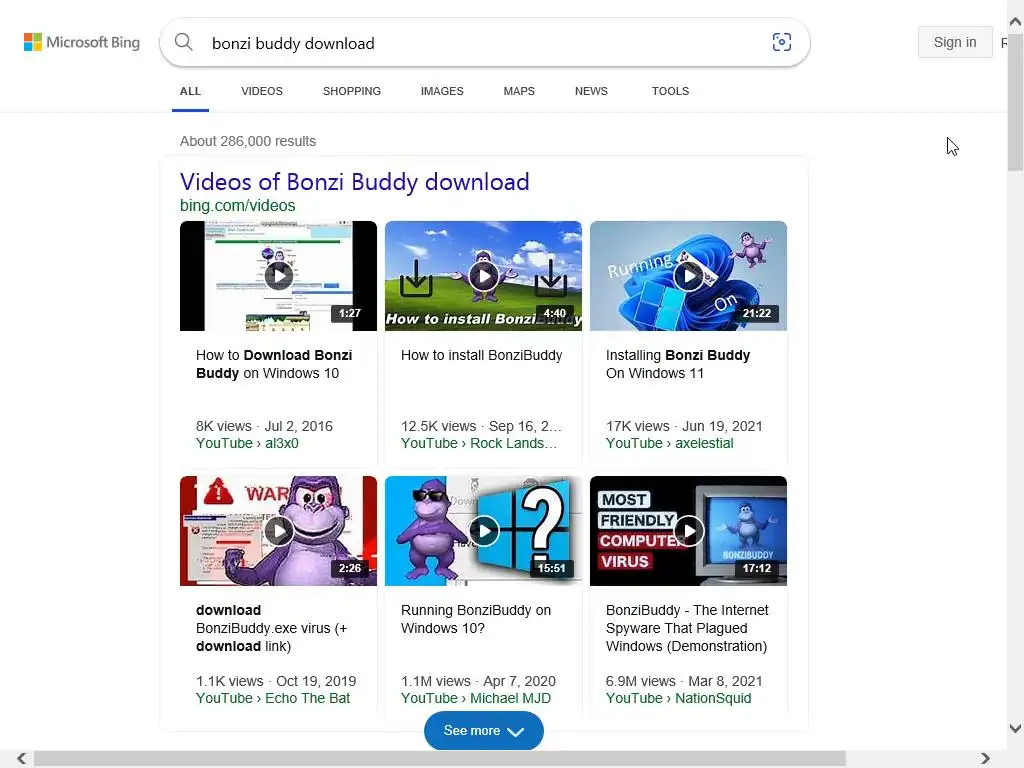This screenshot has width=1024, height=768.
Task: Open 'Installing Bonzi Buddy On Windows 11' title
Action: coord(678,364)
